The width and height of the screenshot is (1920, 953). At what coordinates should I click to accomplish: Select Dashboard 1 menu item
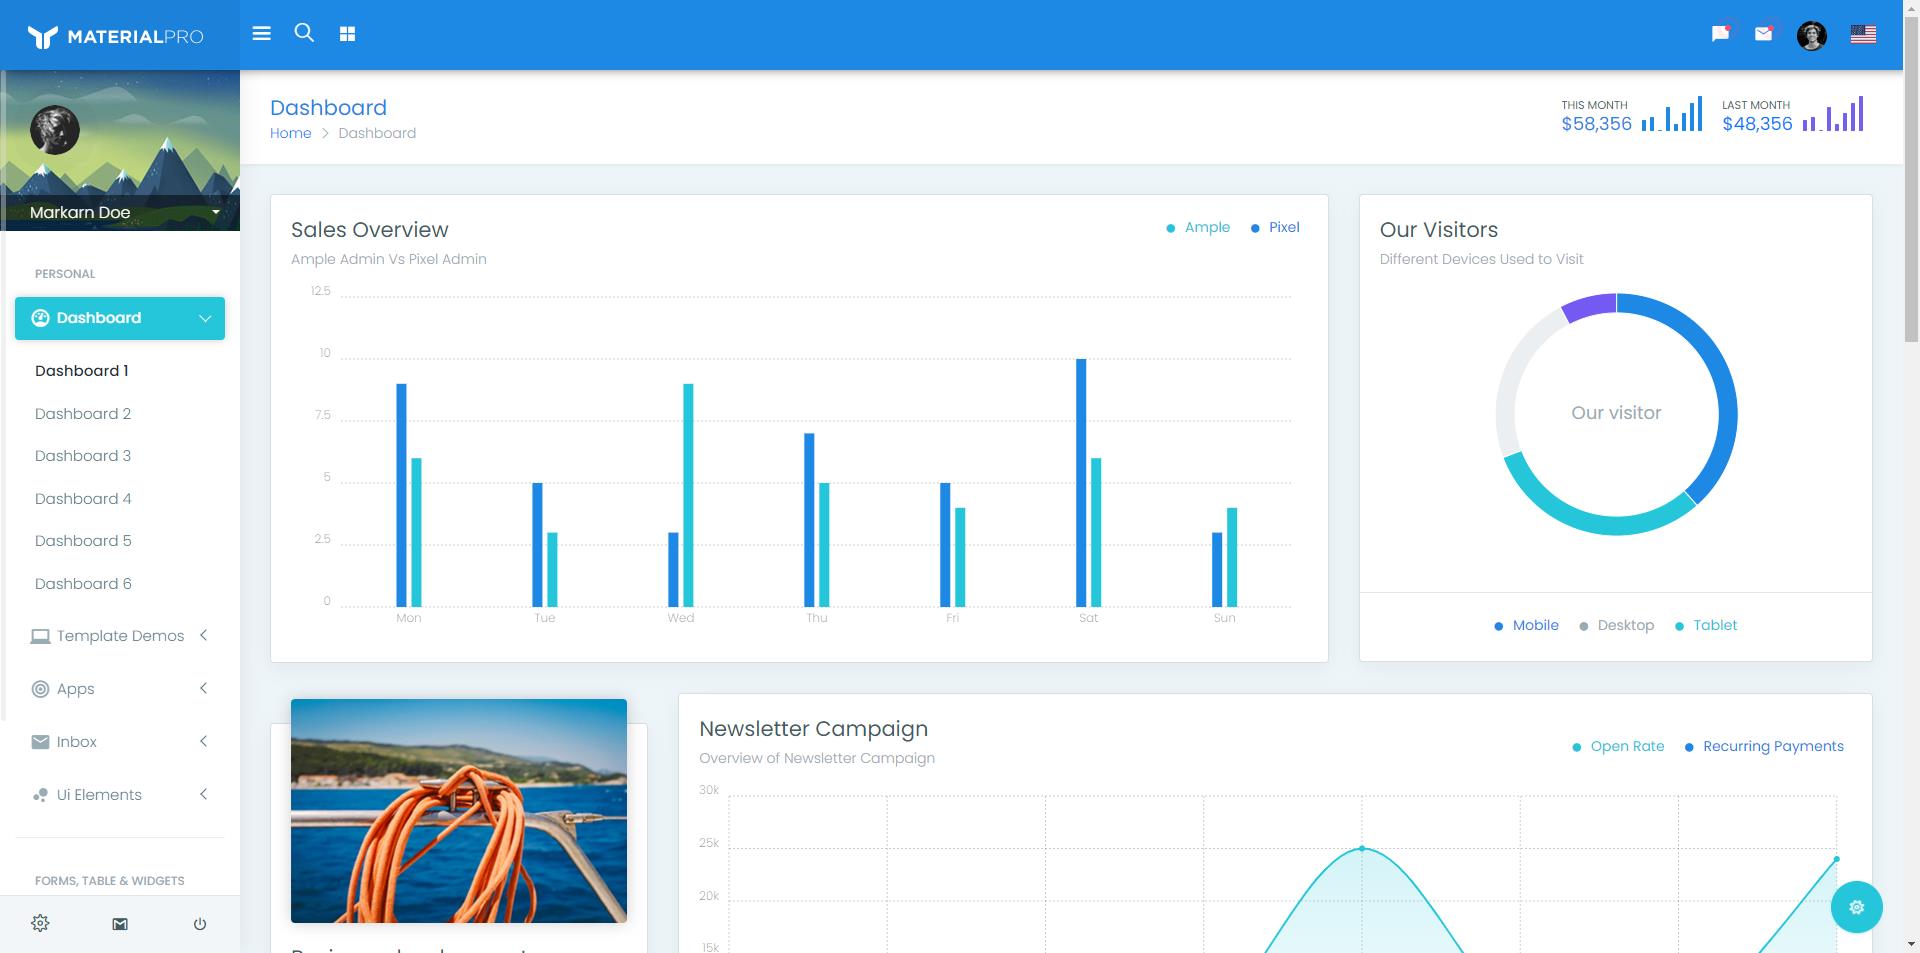pos(82,371)
